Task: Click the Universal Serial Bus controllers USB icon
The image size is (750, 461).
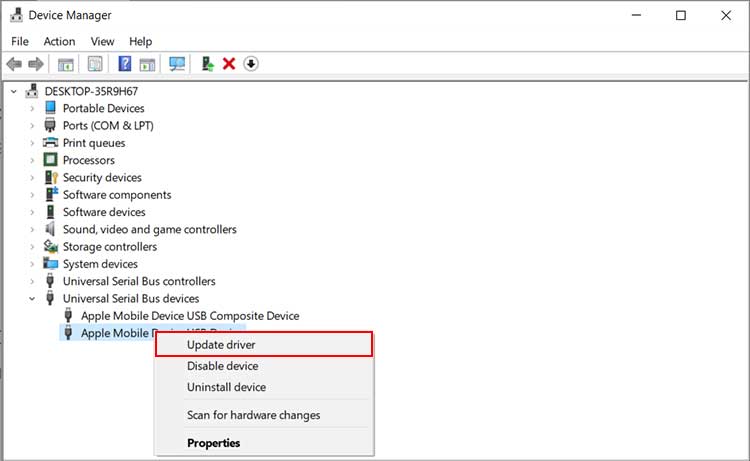Action: (x=50, y=281)
